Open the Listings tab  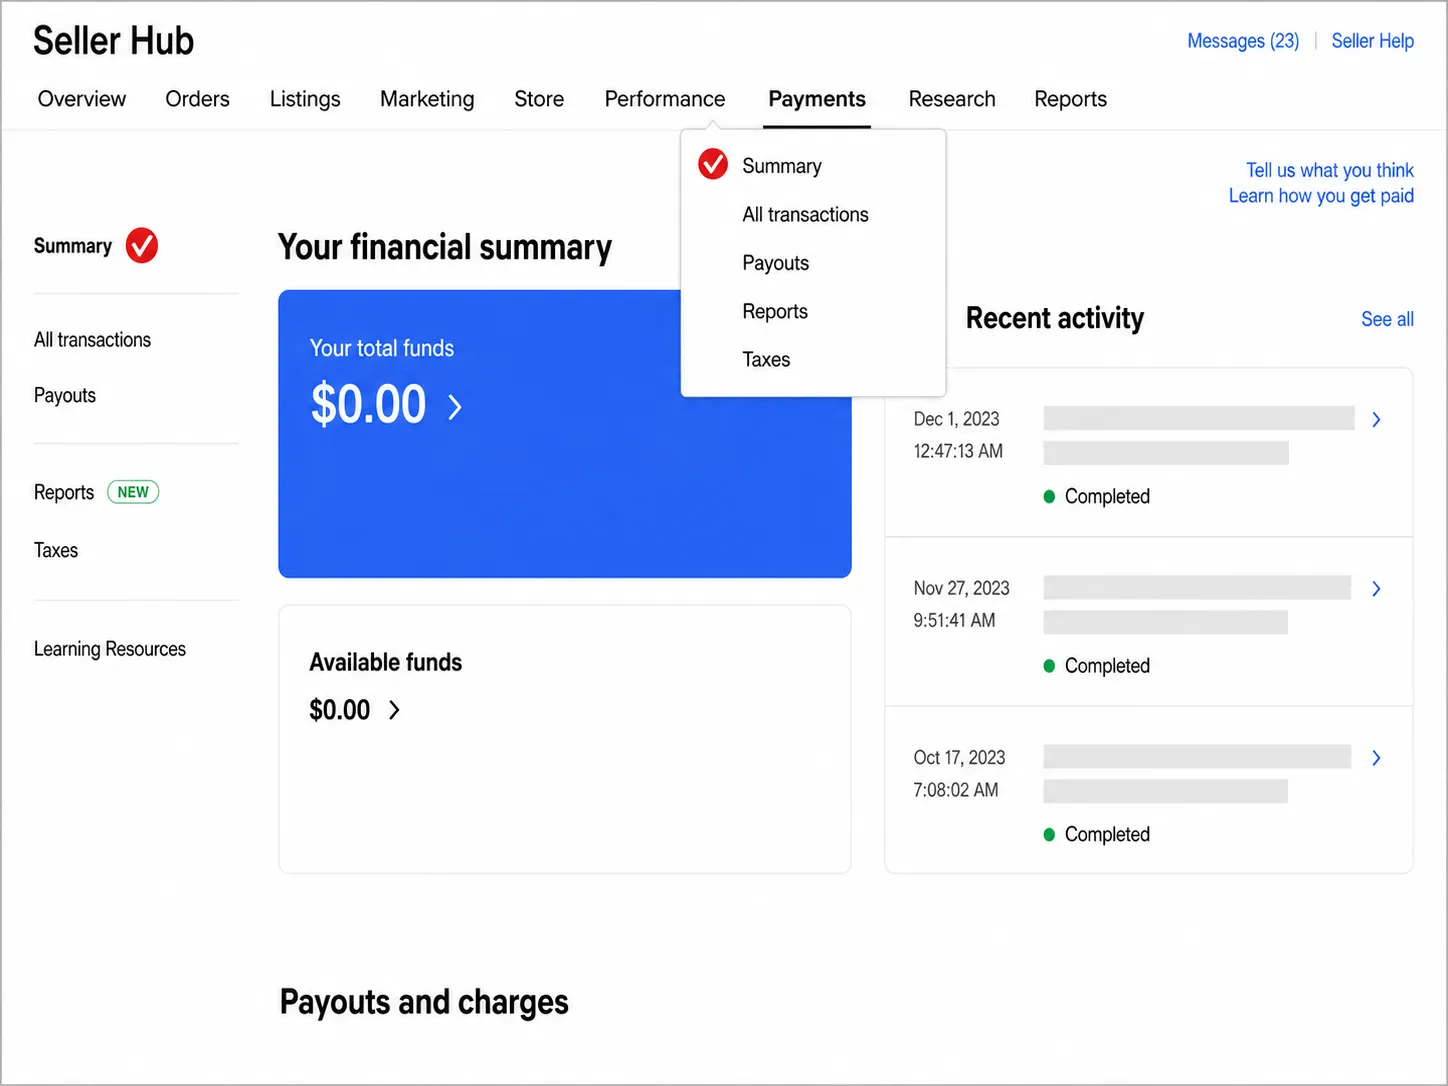(305, 99)
